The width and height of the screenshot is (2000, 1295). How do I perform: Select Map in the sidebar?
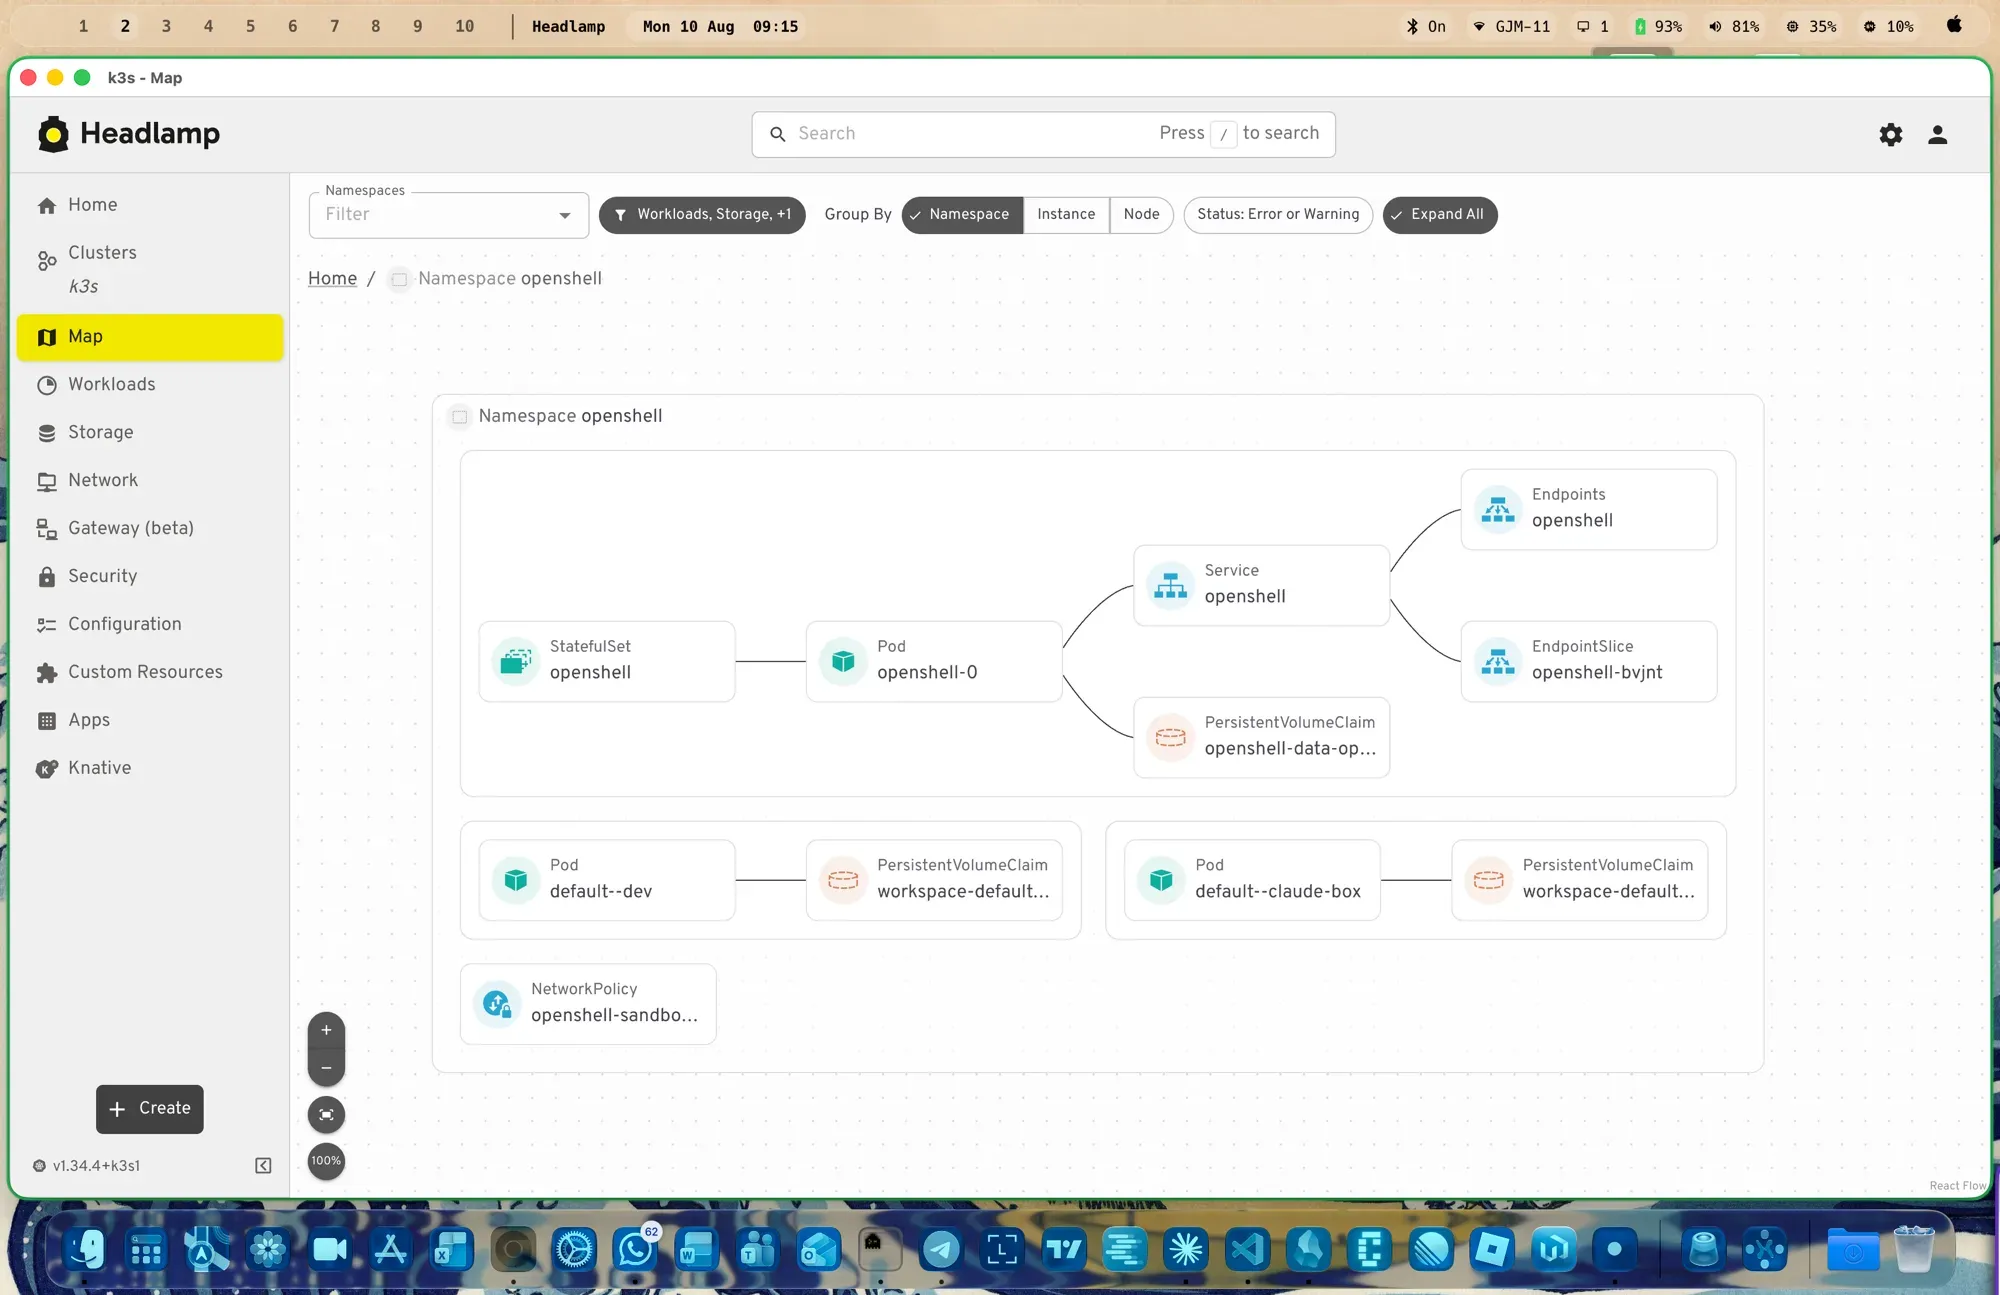point(150,337)
